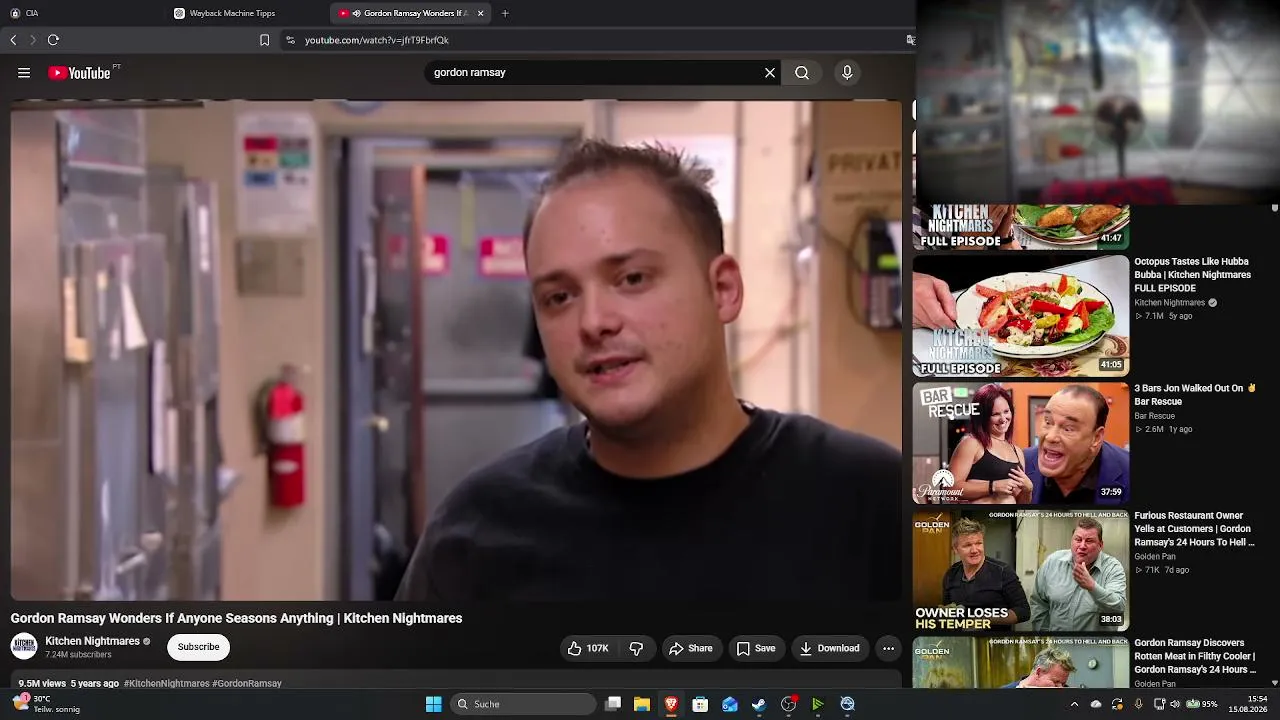Viewport: 1280px width, 720px height.
Task: Check the 95% battery status
Action: (1201, 704)
